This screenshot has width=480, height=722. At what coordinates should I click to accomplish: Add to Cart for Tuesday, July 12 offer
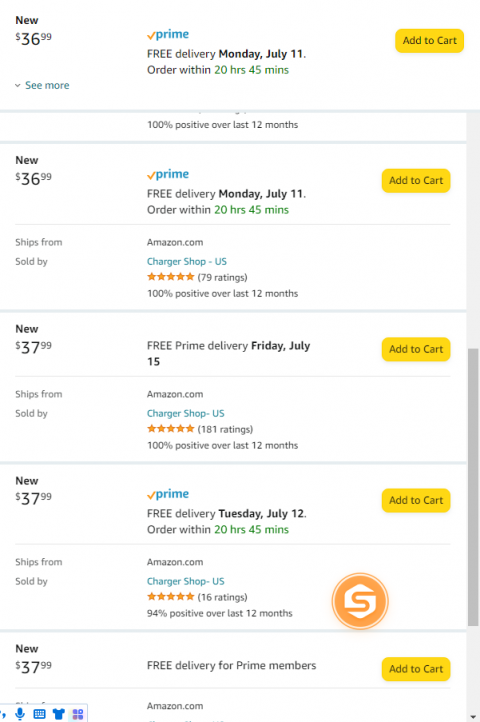click(416, 500)
